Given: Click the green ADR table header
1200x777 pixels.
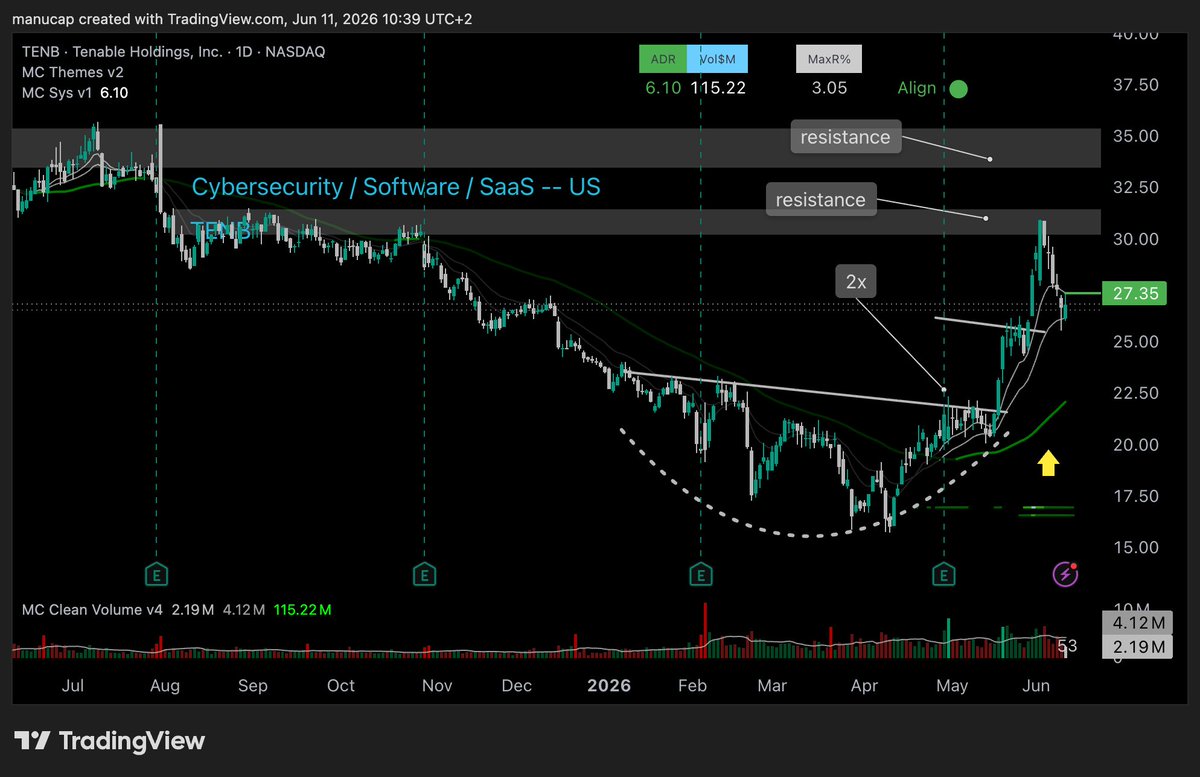Looking at the screenshot, I should (x=663, y=59).
